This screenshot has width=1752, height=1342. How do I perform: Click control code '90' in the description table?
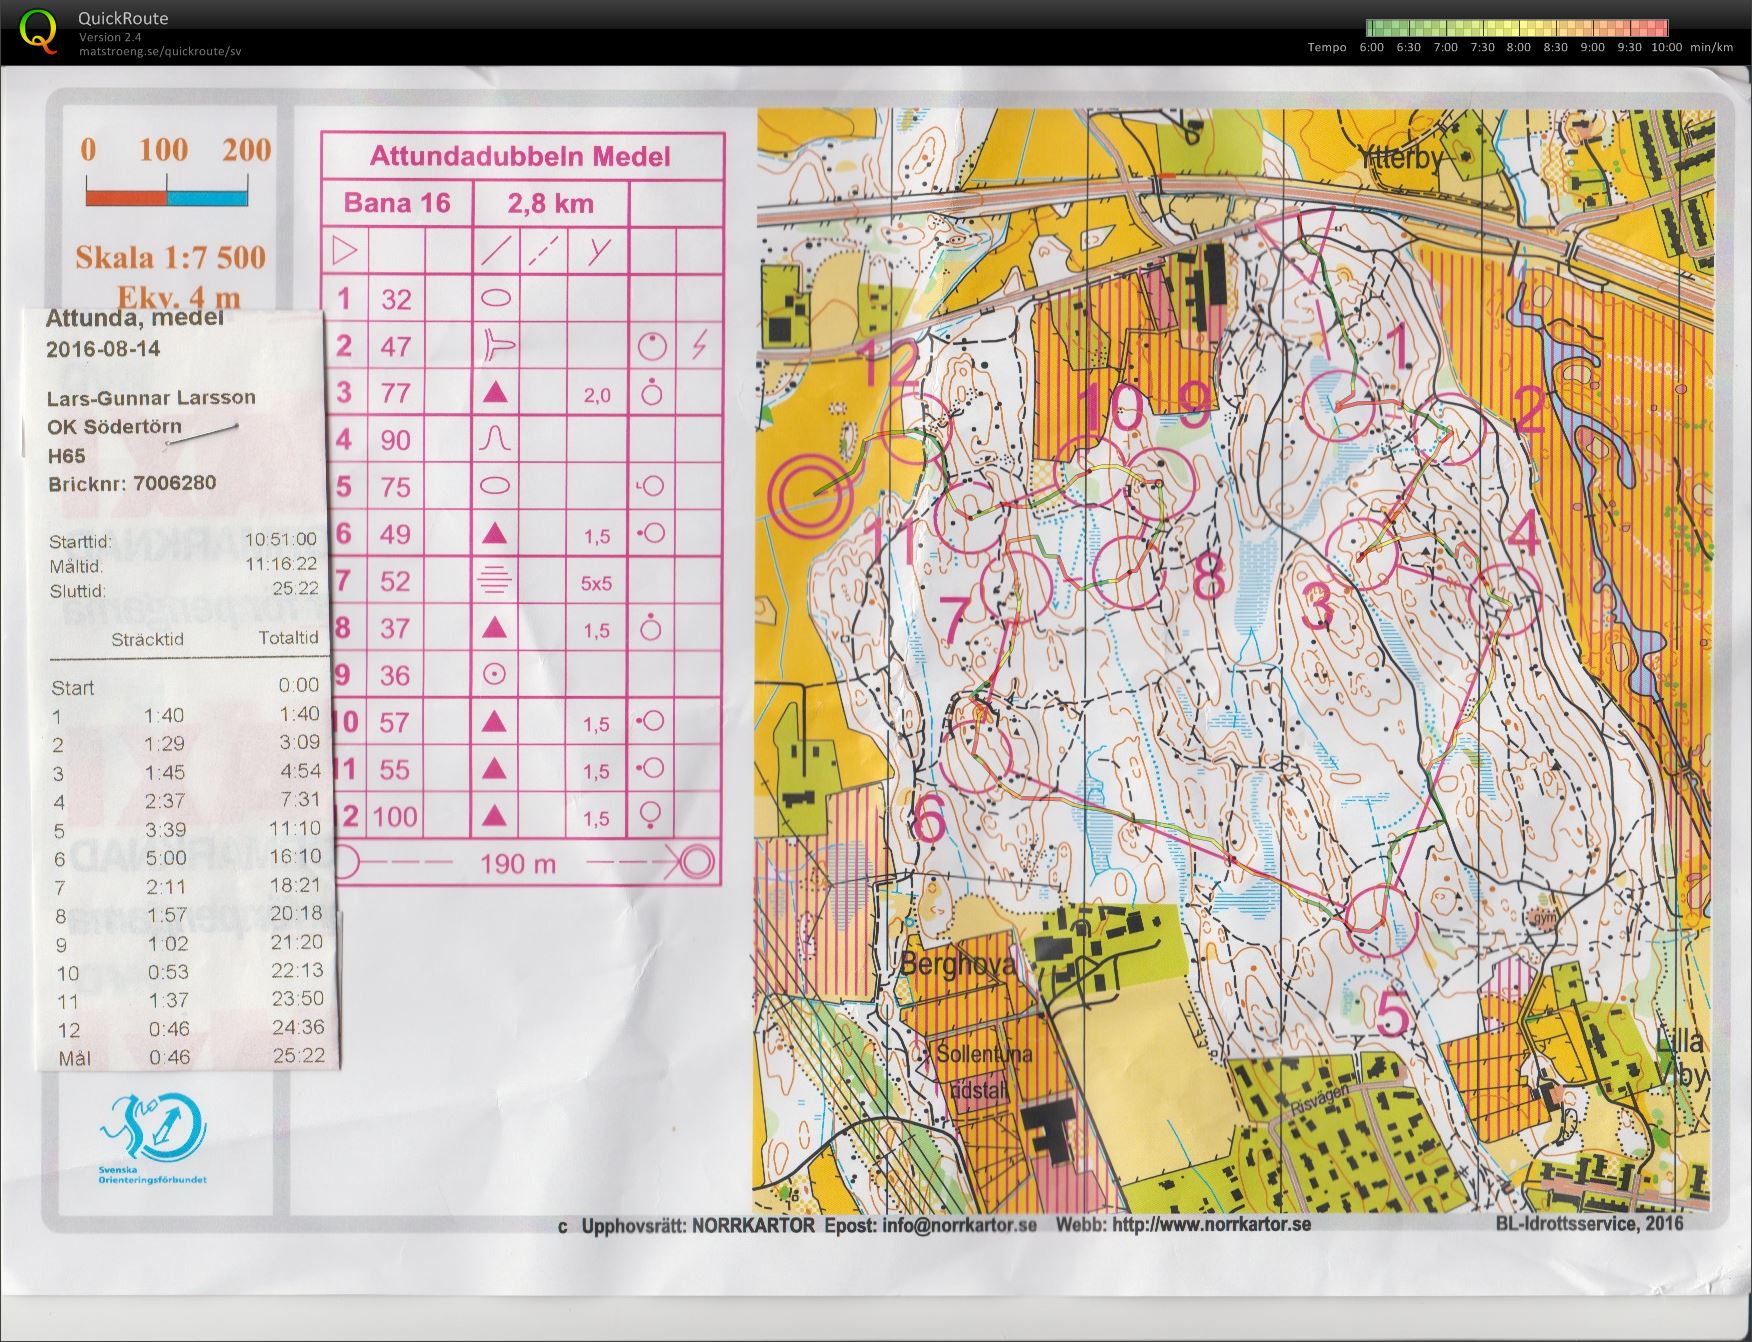[x=395, y=439]
